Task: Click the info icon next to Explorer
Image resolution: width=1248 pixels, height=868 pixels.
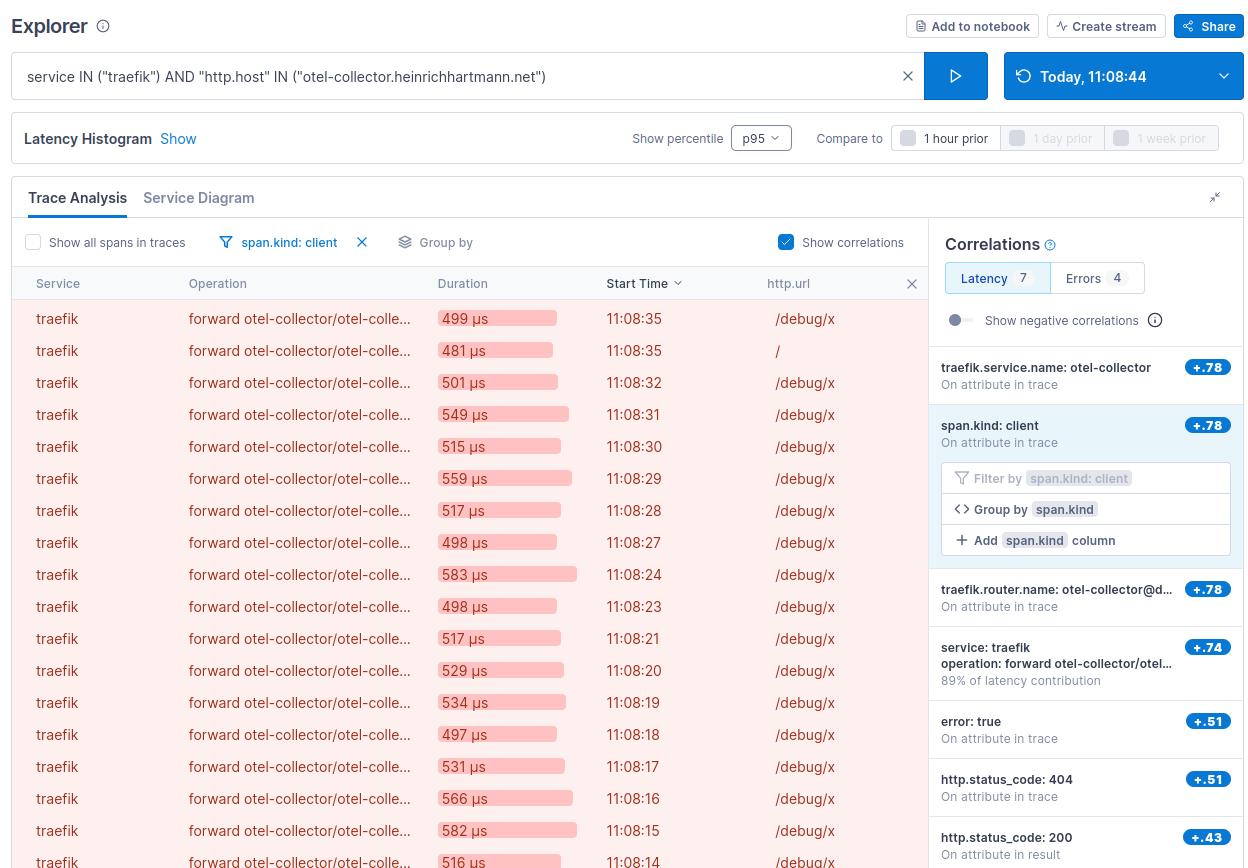Action: (x=102, y=26)
